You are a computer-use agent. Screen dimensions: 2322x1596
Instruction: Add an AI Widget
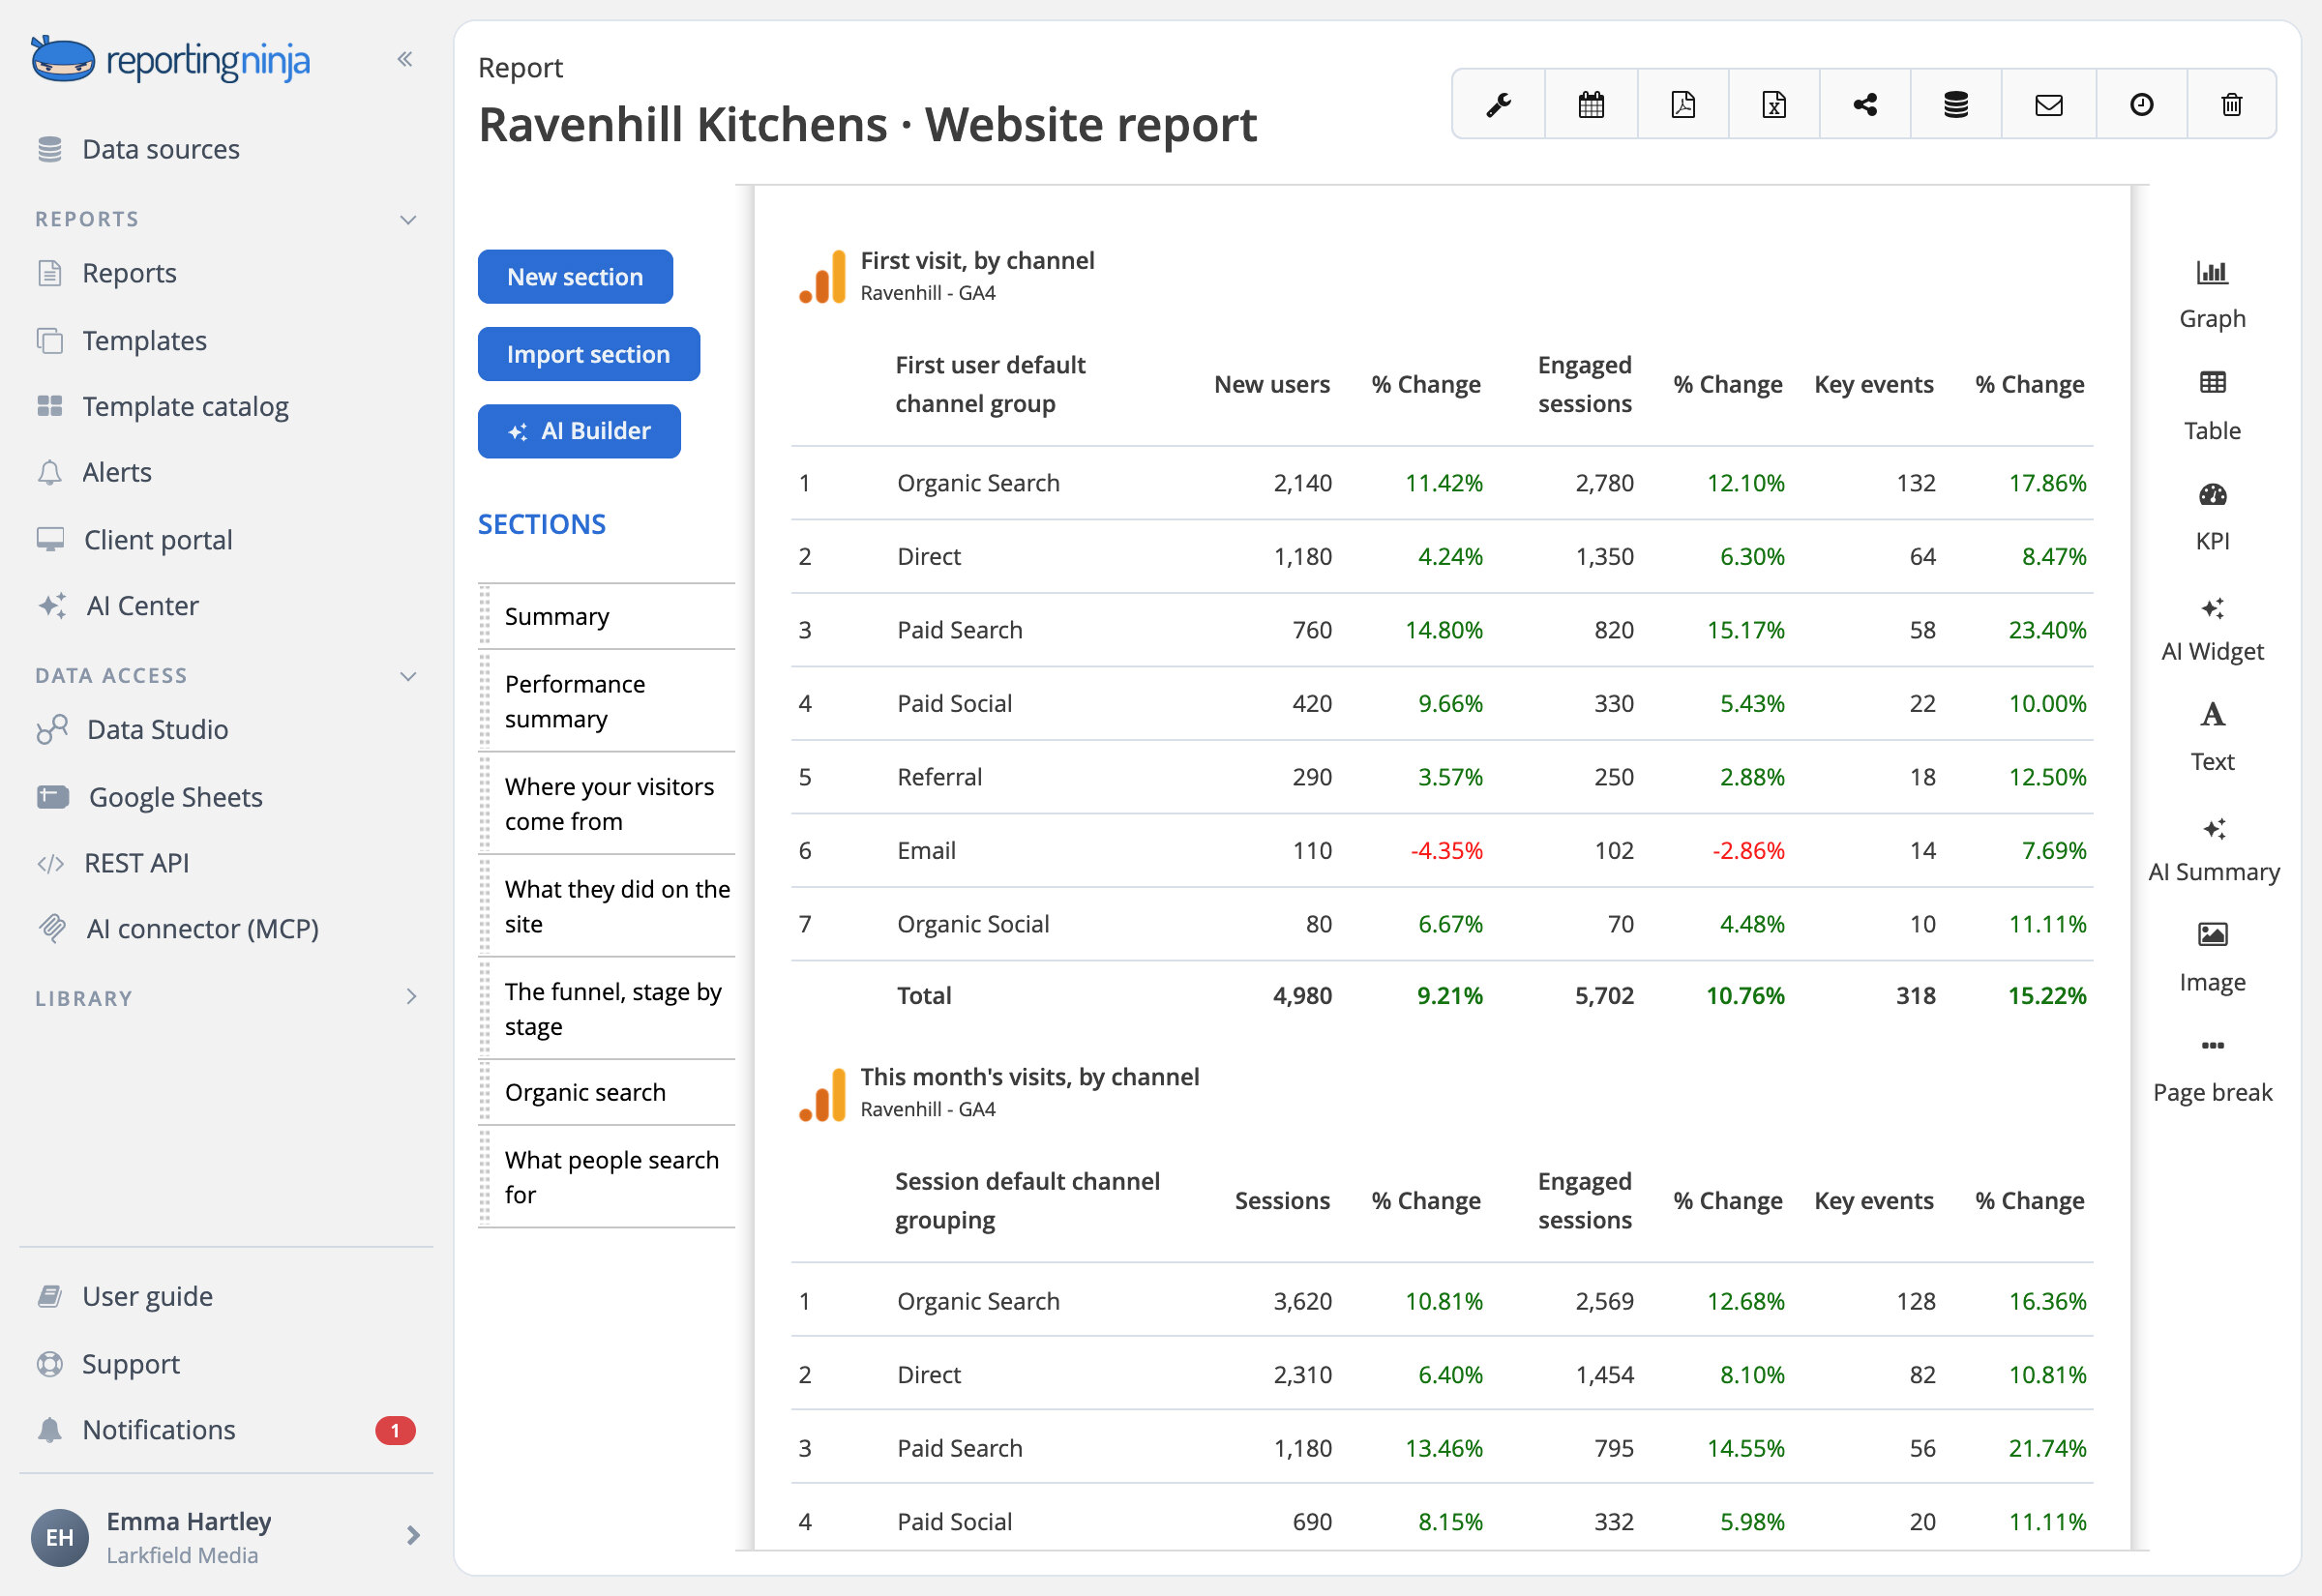(x=2212, y=628)
